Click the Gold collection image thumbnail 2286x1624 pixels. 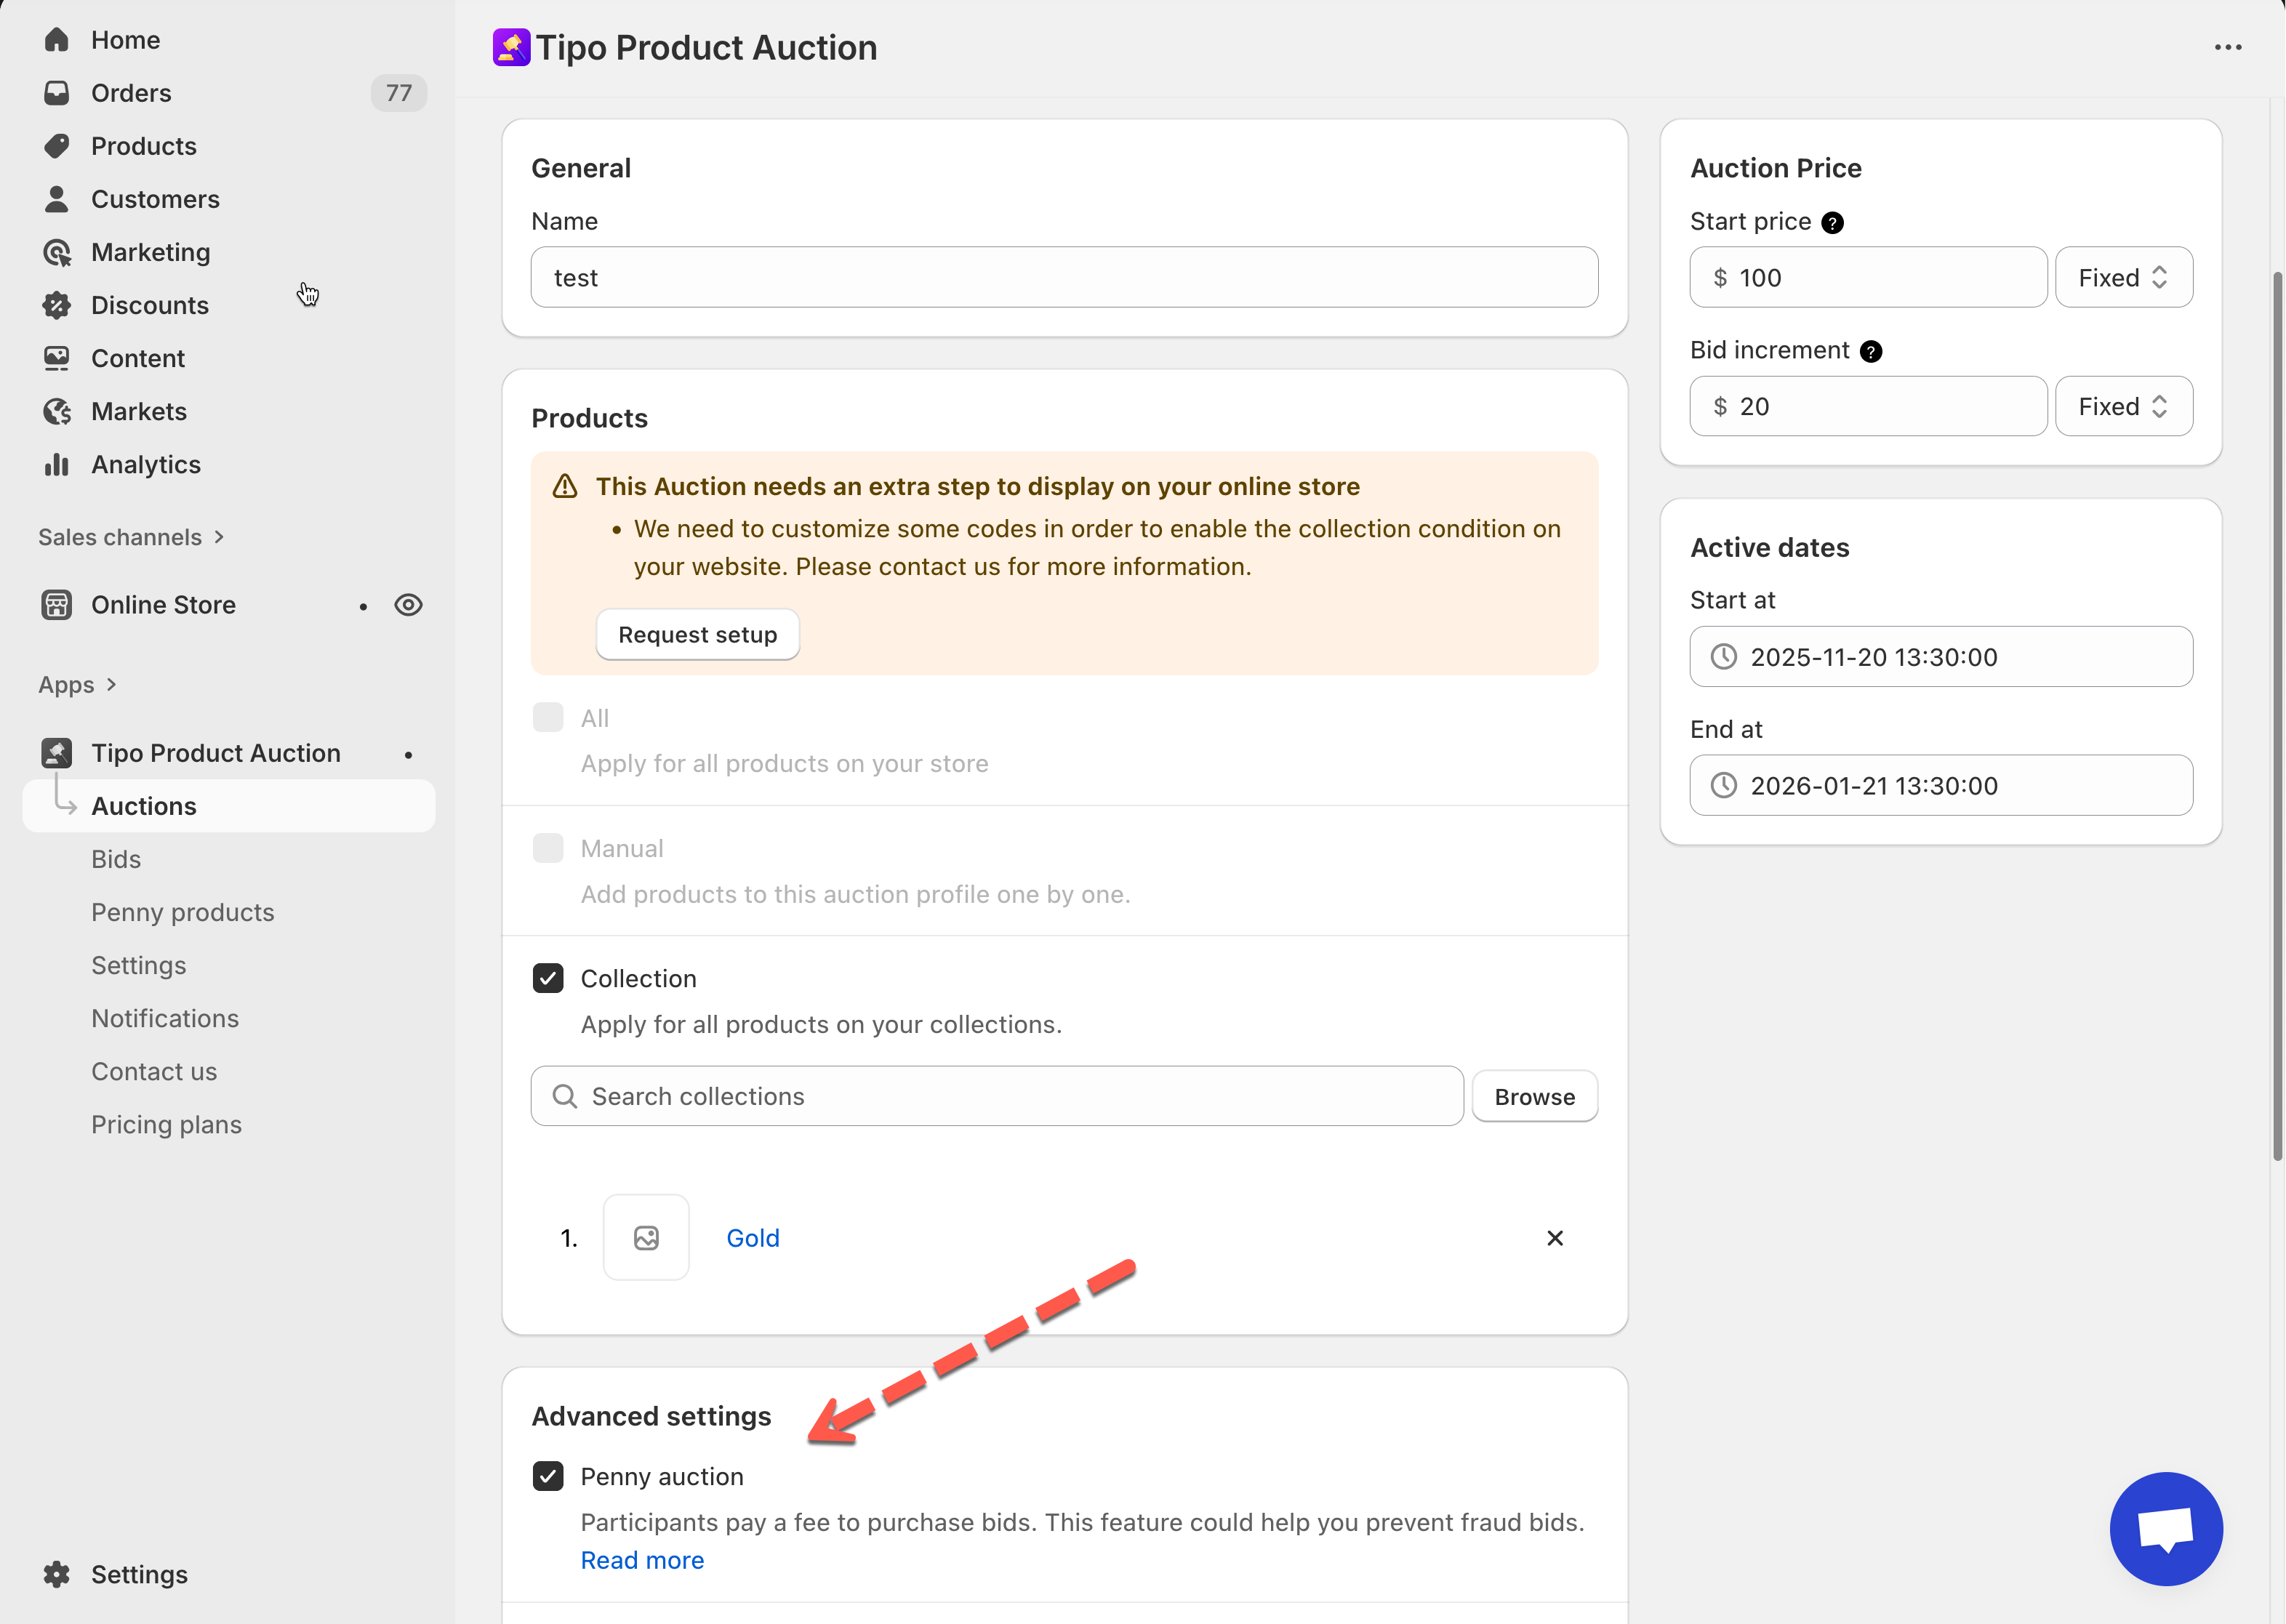pos(646,1238)
